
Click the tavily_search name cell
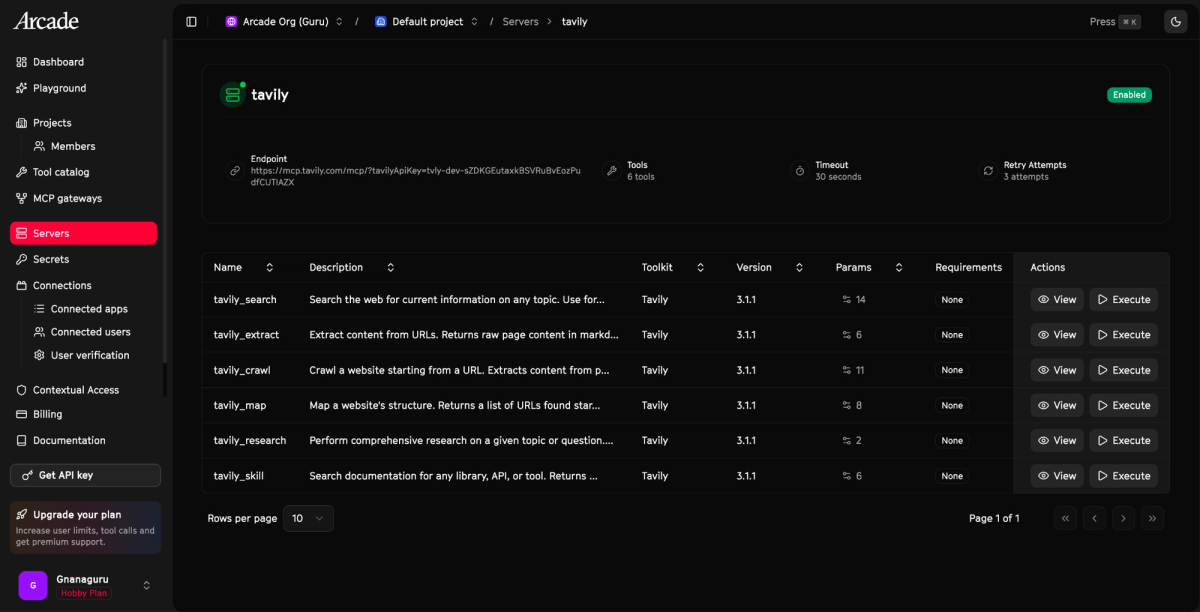pyautogui.click(x=245, y=299)
